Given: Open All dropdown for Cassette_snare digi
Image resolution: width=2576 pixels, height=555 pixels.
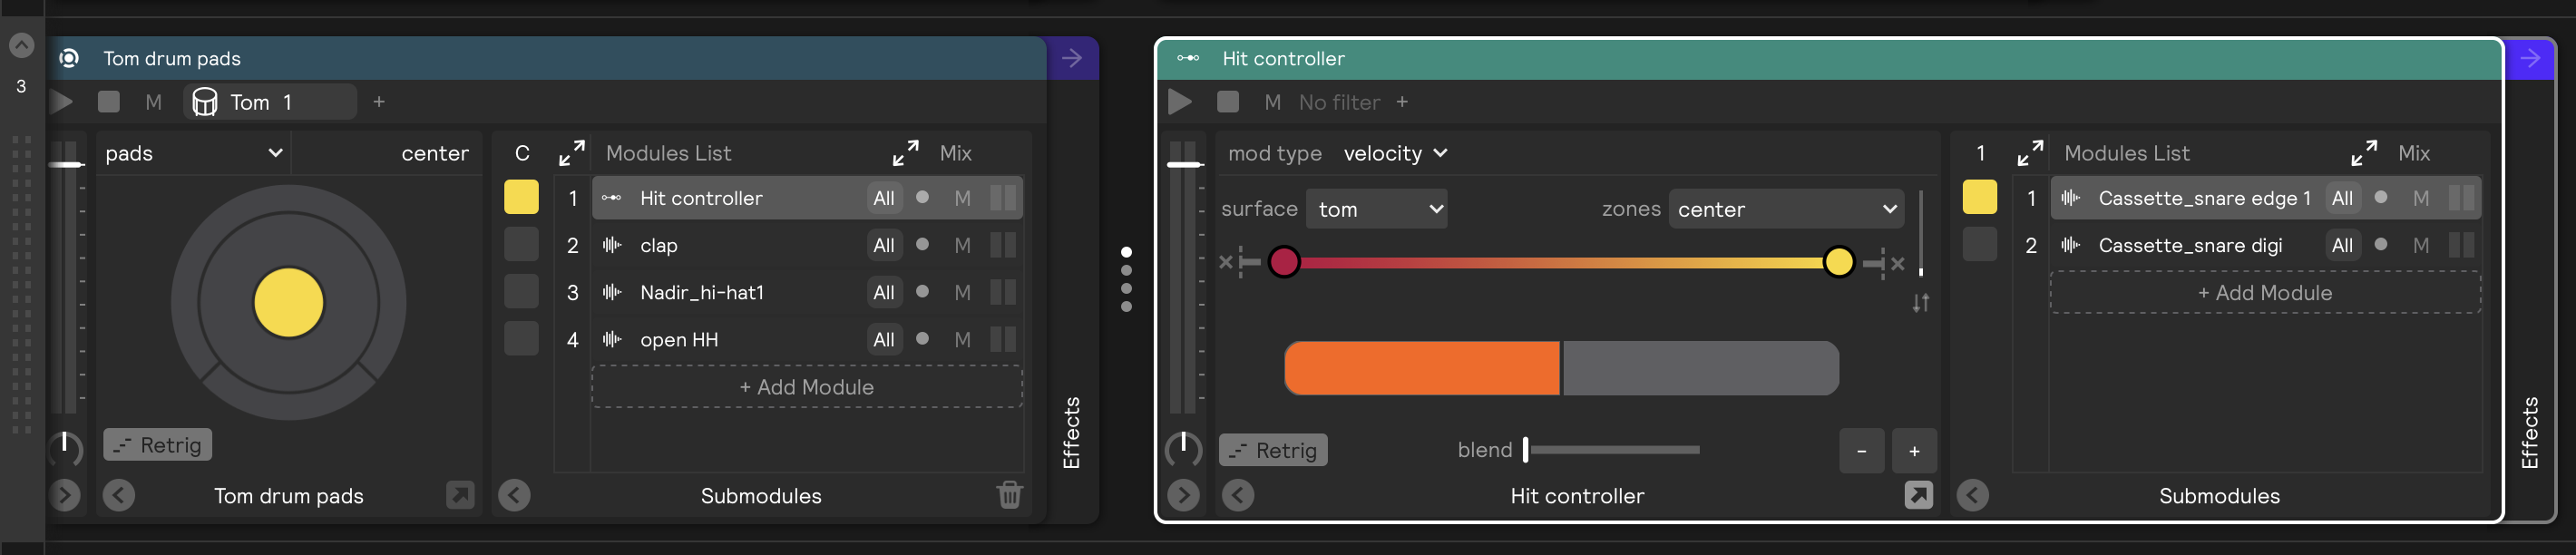Looking at the screenshot, I should [2342, 245].
